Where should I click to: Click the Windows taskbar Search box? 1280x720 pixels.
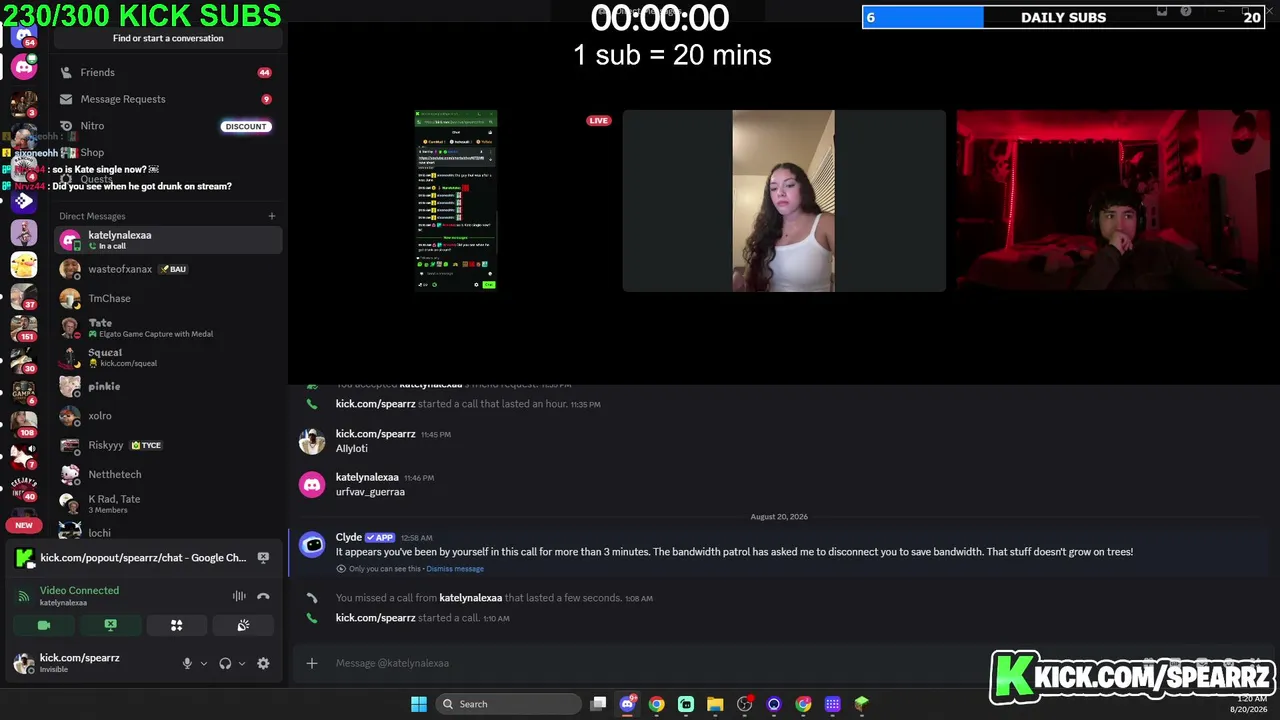pyautogui.click(x=510, y=704)
